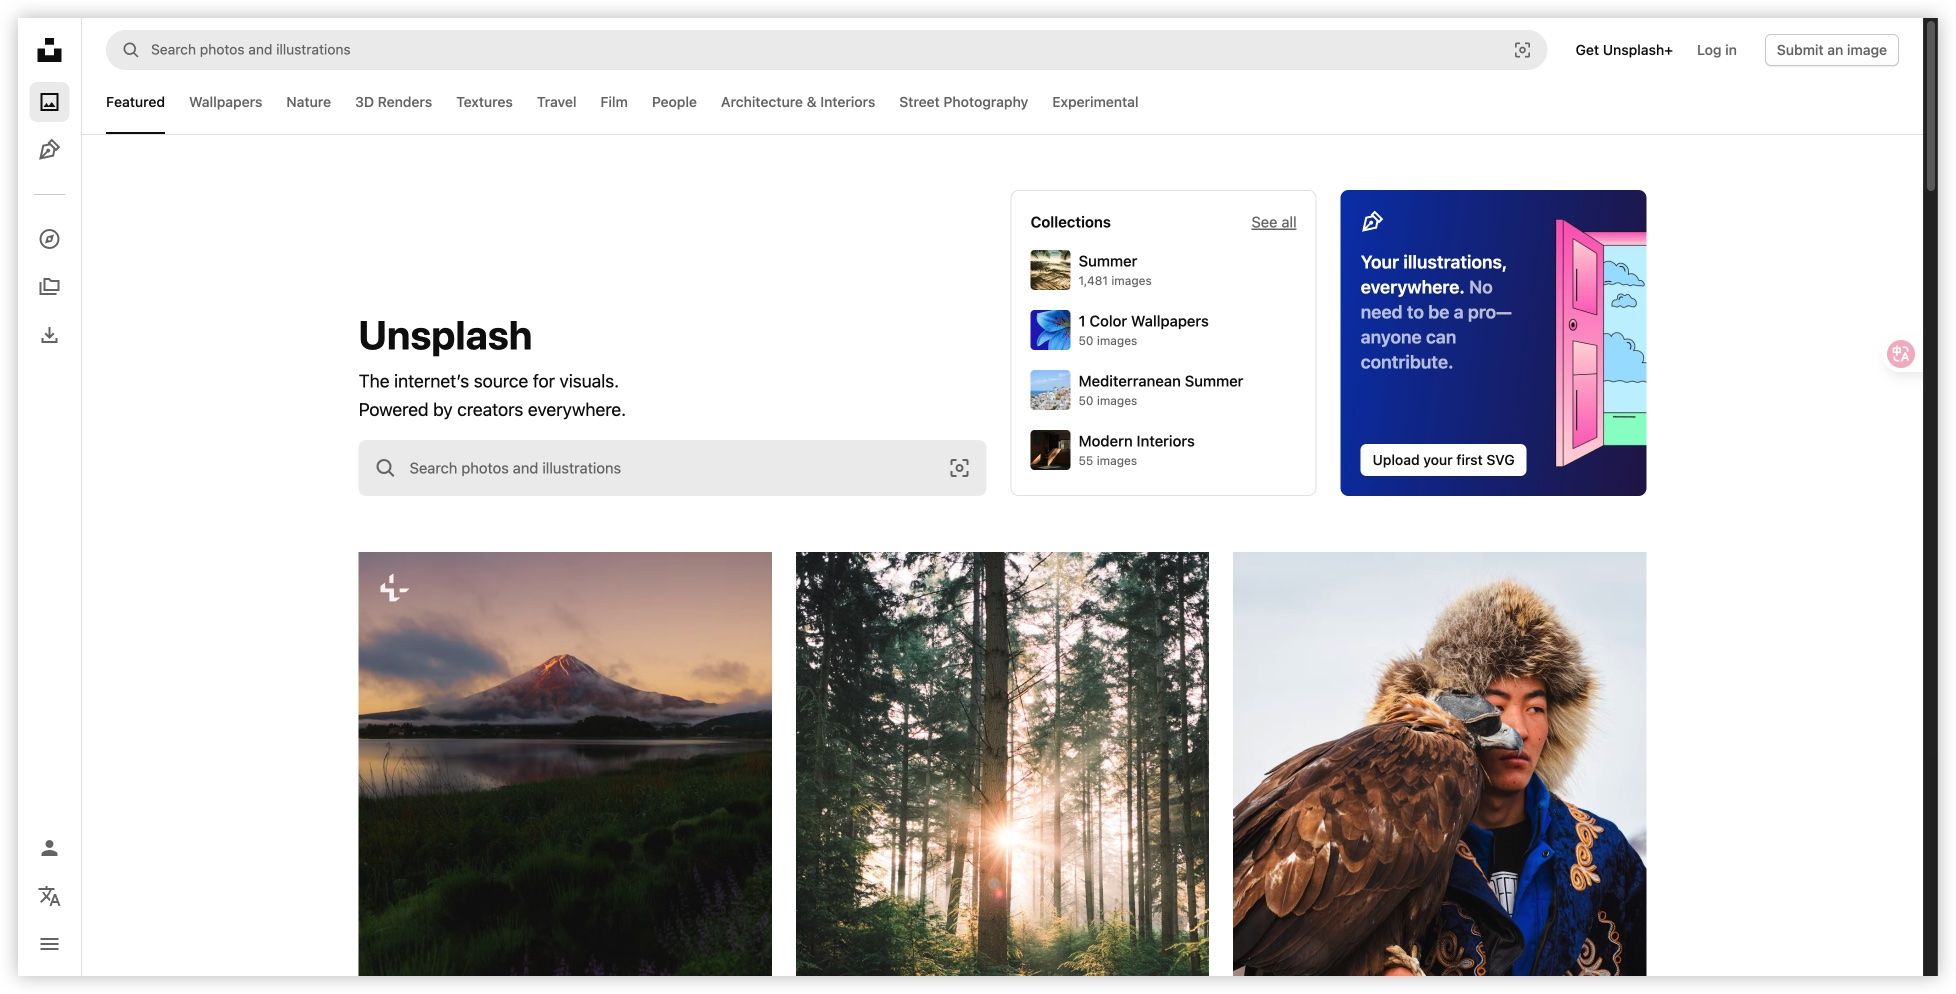This screenshot has height=994, width=1956.
Task: Click the Submit an image button
Action: (1831, 49)
